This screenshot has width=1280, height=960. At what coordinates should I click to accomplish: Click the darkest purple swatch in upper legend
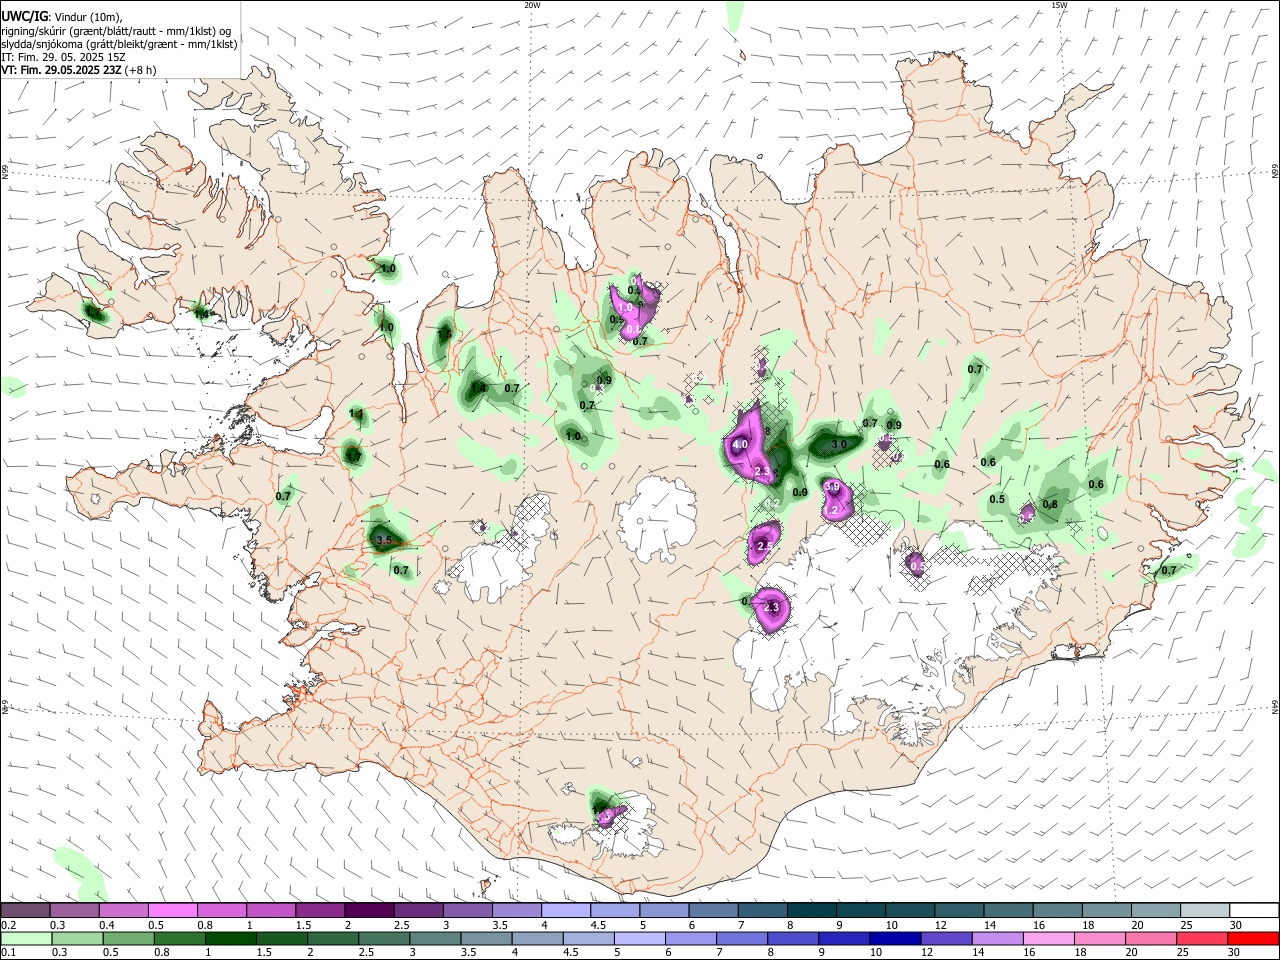pos(369,911)
